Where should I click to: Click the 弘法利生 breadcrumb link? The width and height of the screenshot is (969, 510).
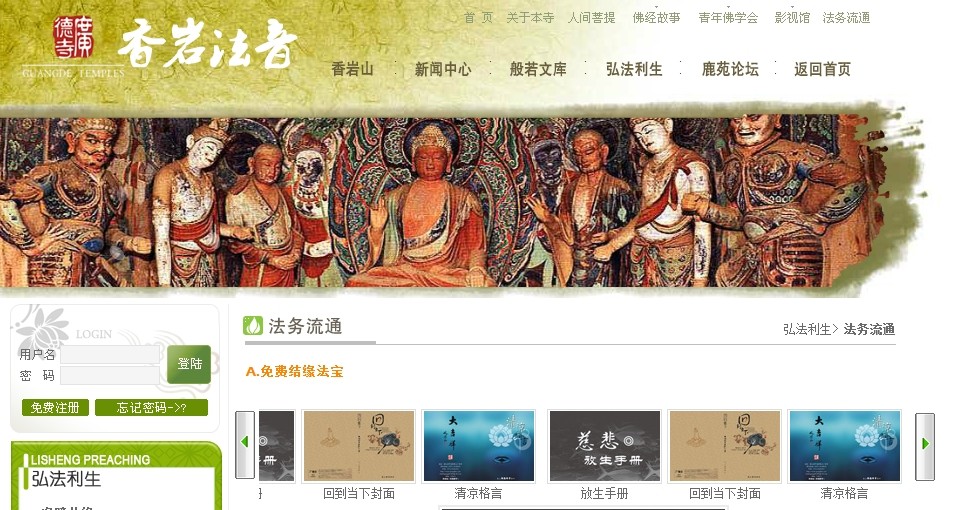pos(806,329)
